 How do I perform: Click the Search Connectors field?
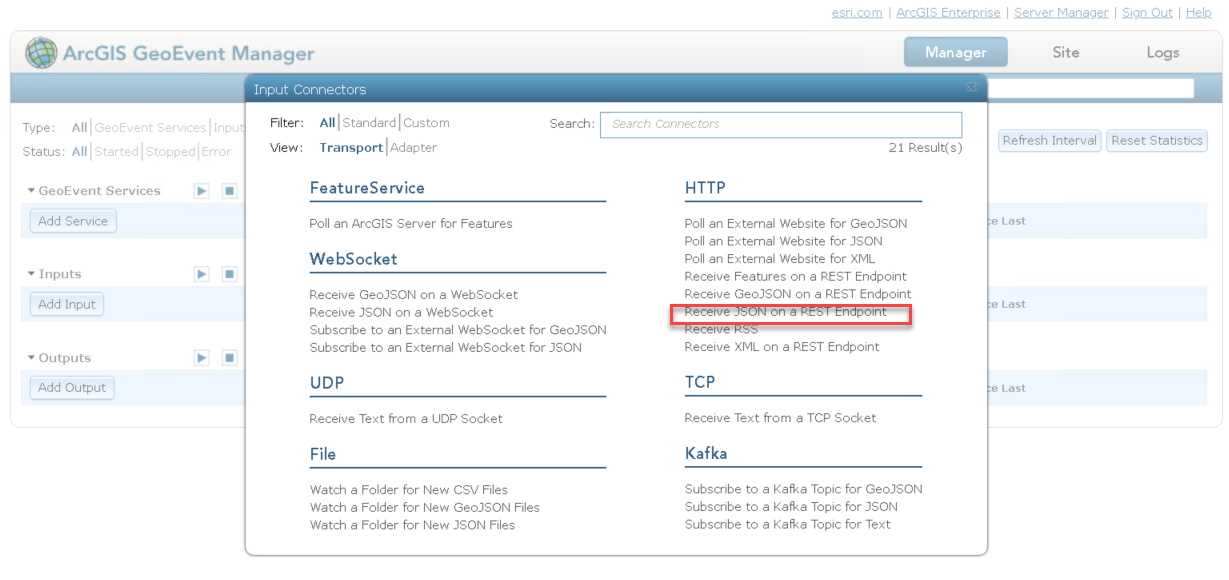[x=781, y=124]
